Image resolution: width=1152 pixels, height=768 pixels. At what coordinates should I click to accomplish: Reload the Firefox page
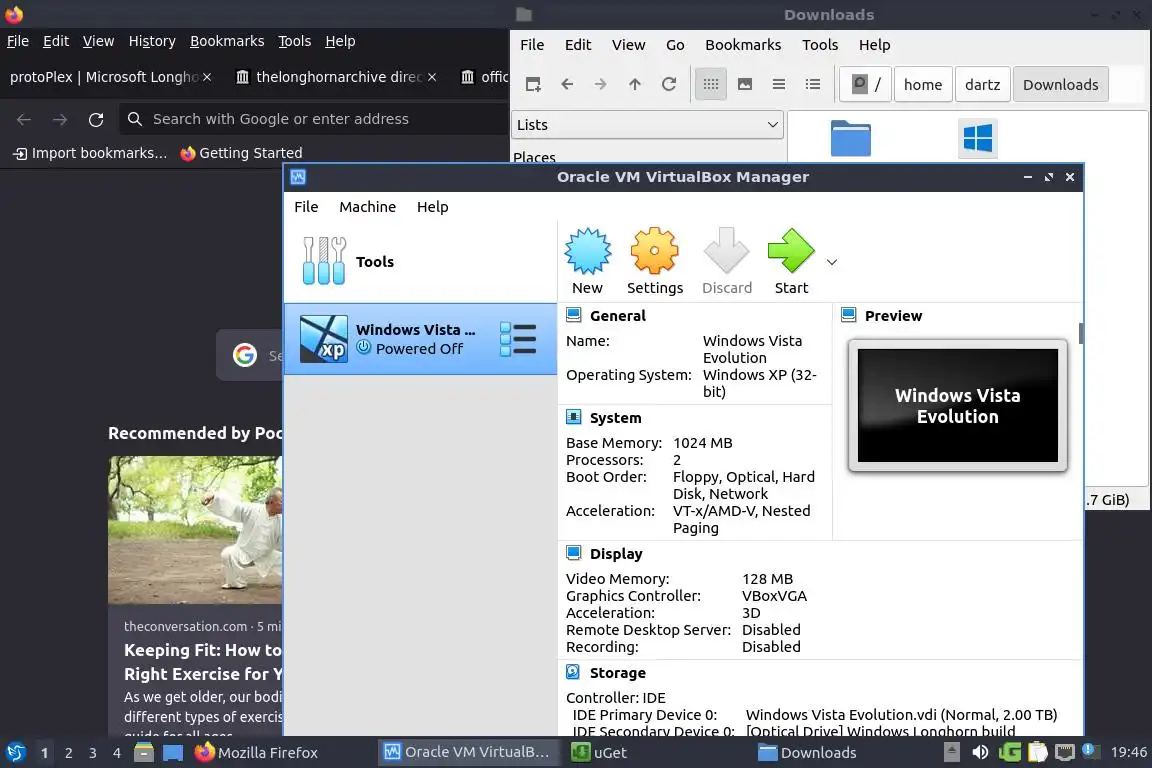(96, 119)
